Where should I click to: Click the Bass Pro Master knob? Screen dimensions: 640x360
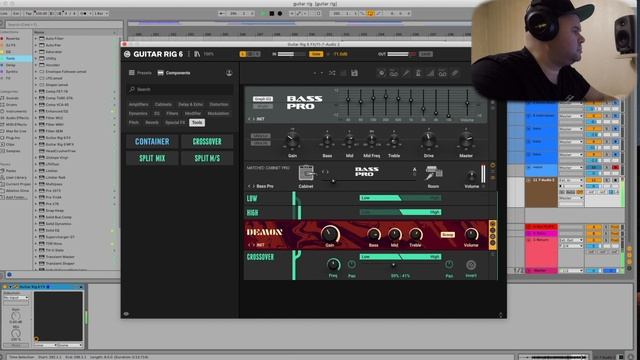[466, 140]
